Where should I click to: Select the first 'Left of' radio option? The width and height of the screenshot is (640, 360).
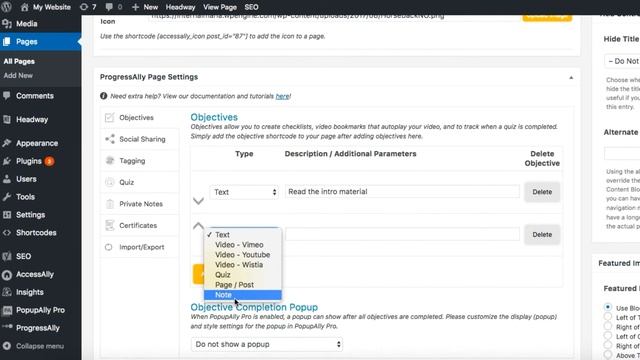[x=608, y=317]
